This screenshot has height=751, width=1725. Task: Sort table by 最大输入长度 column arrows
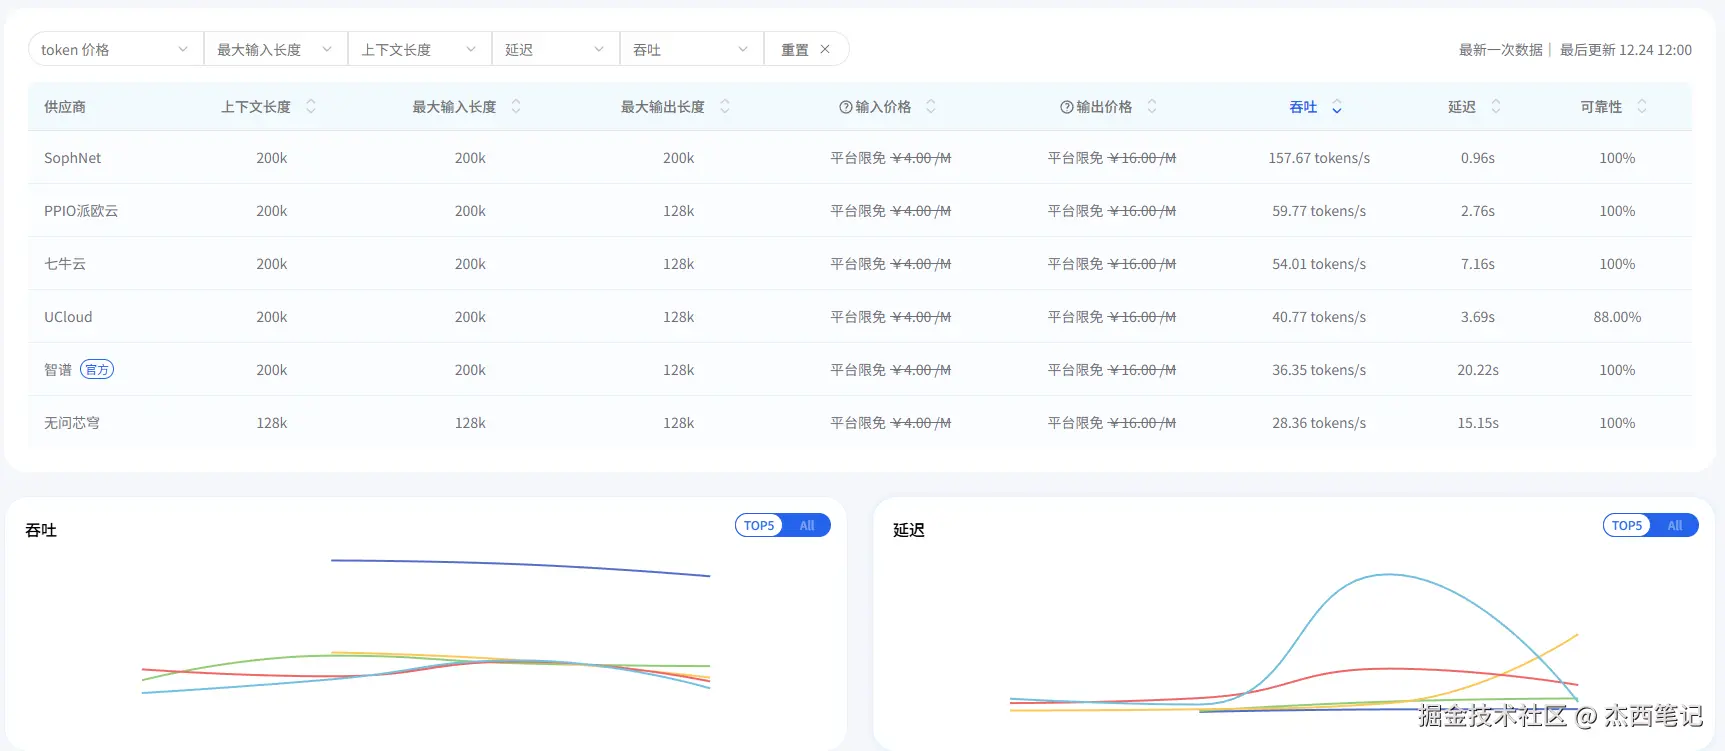coord(516,106)
